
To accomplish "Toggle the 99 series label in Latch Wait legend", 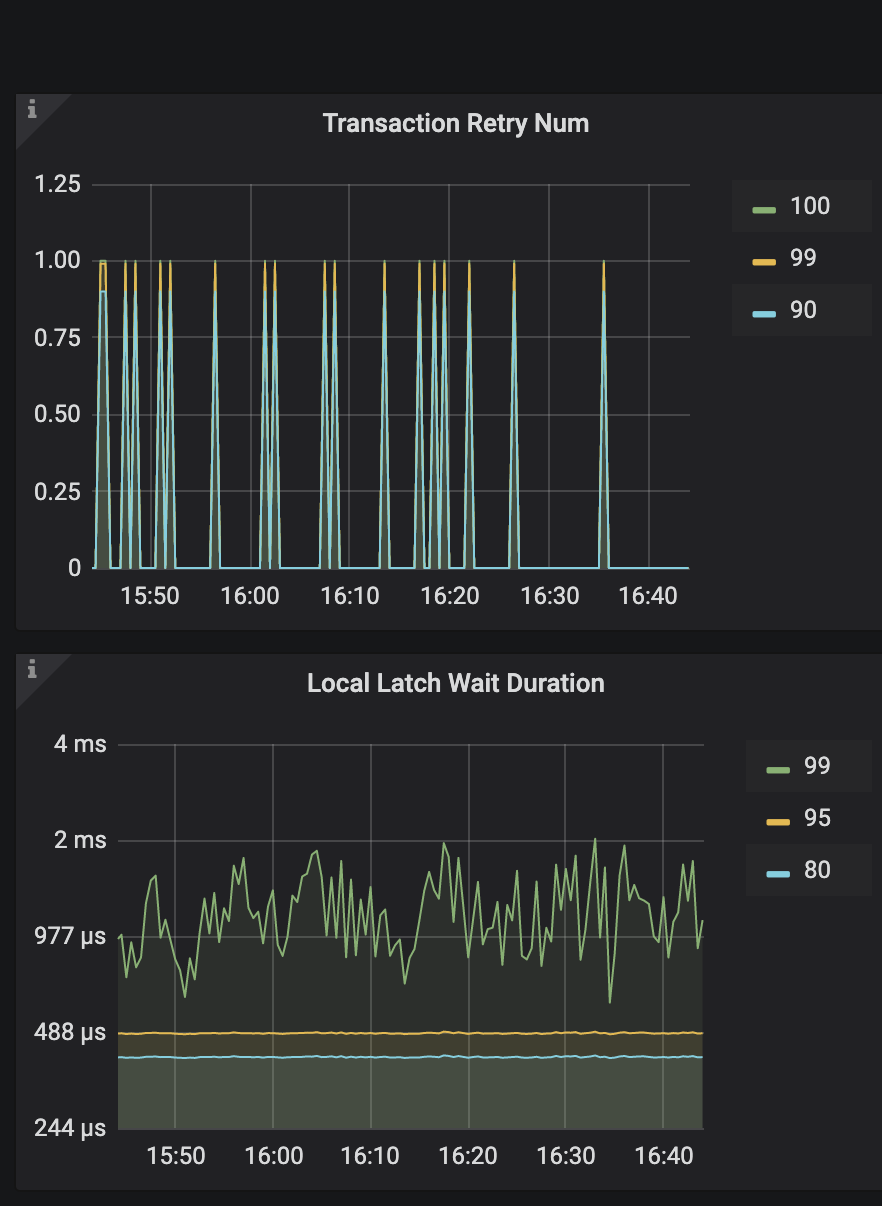I will pyautogui.click(x=816, y=766).
